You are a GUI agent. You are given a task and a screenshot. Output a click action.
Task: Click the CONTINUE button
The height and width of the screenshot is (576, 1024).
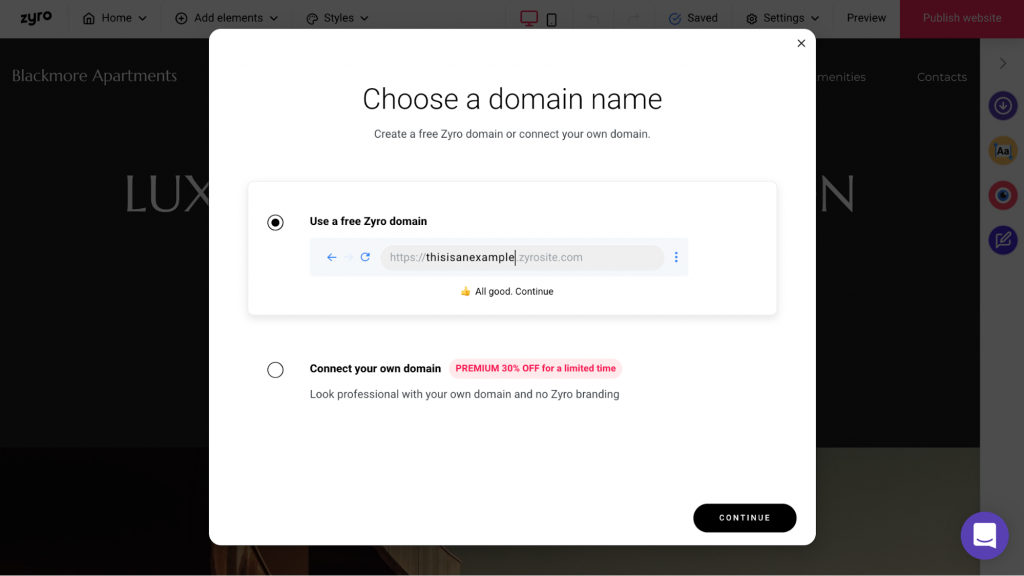(x=744, y=518)
